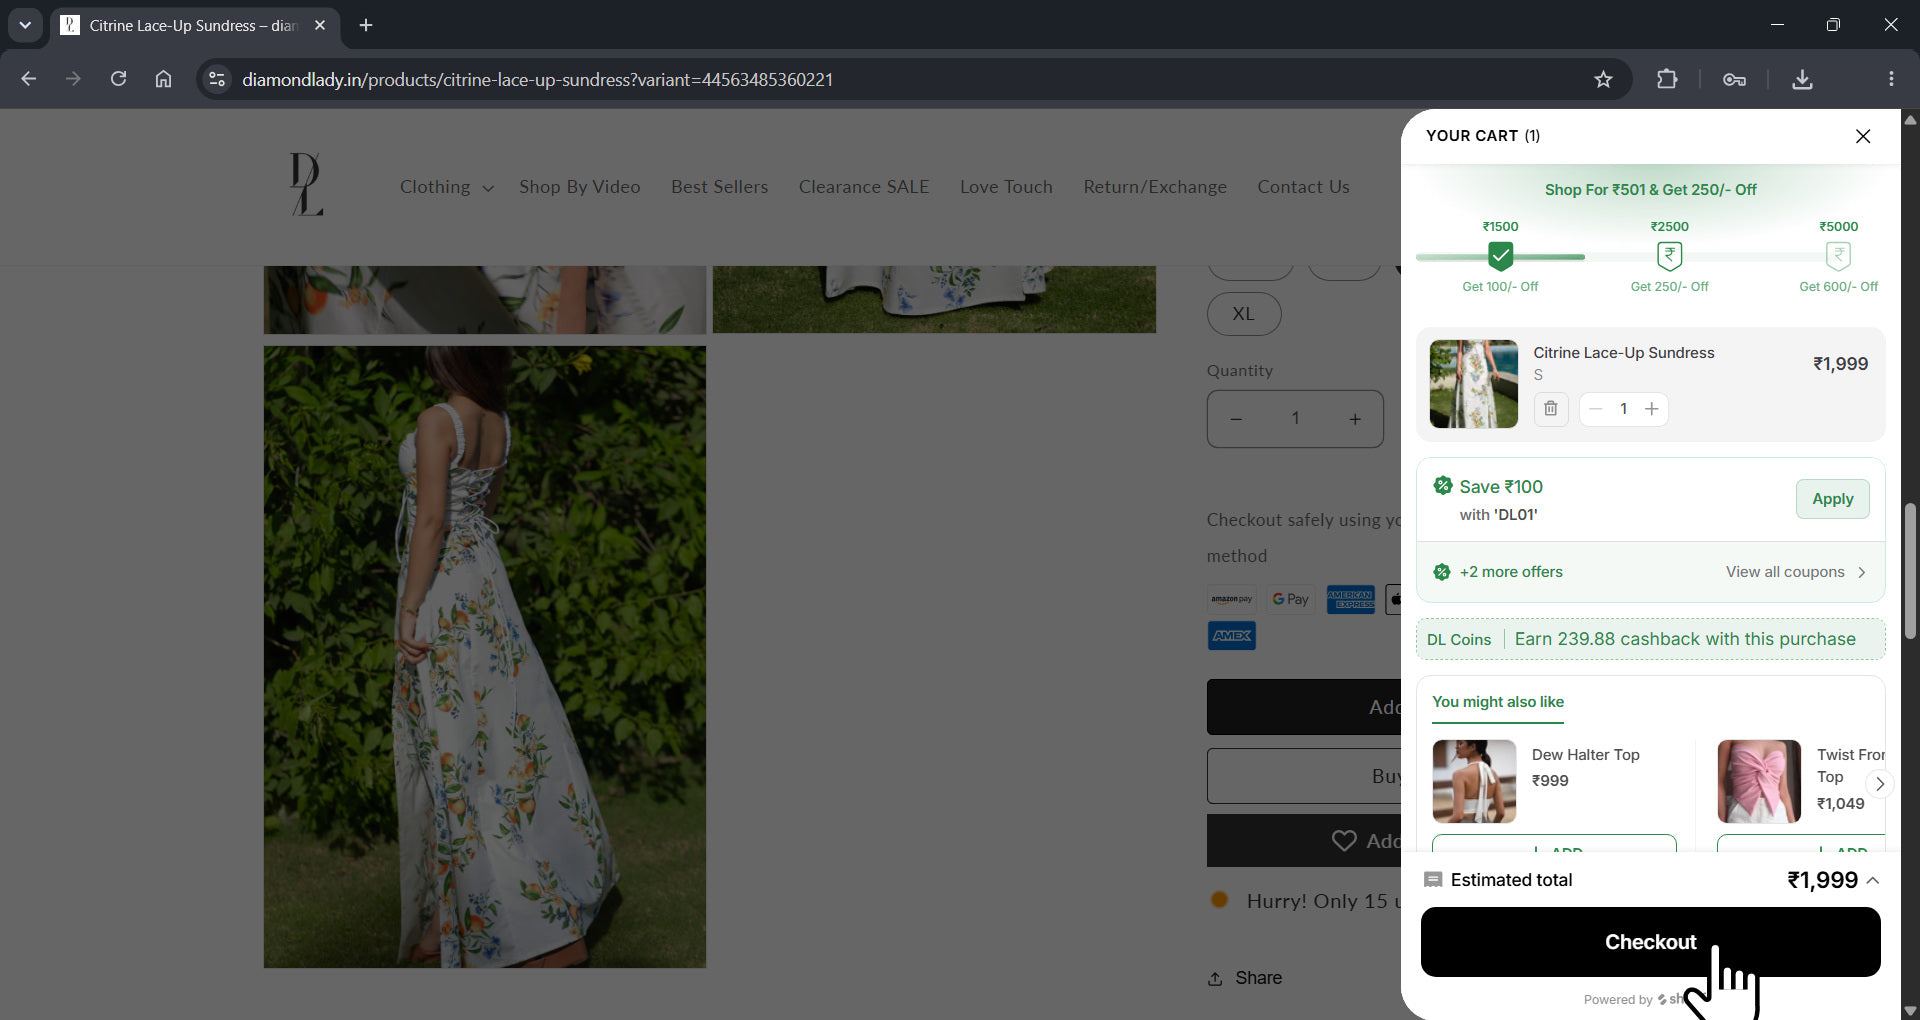Click the +2 more offers text

tap(1510, 572)
